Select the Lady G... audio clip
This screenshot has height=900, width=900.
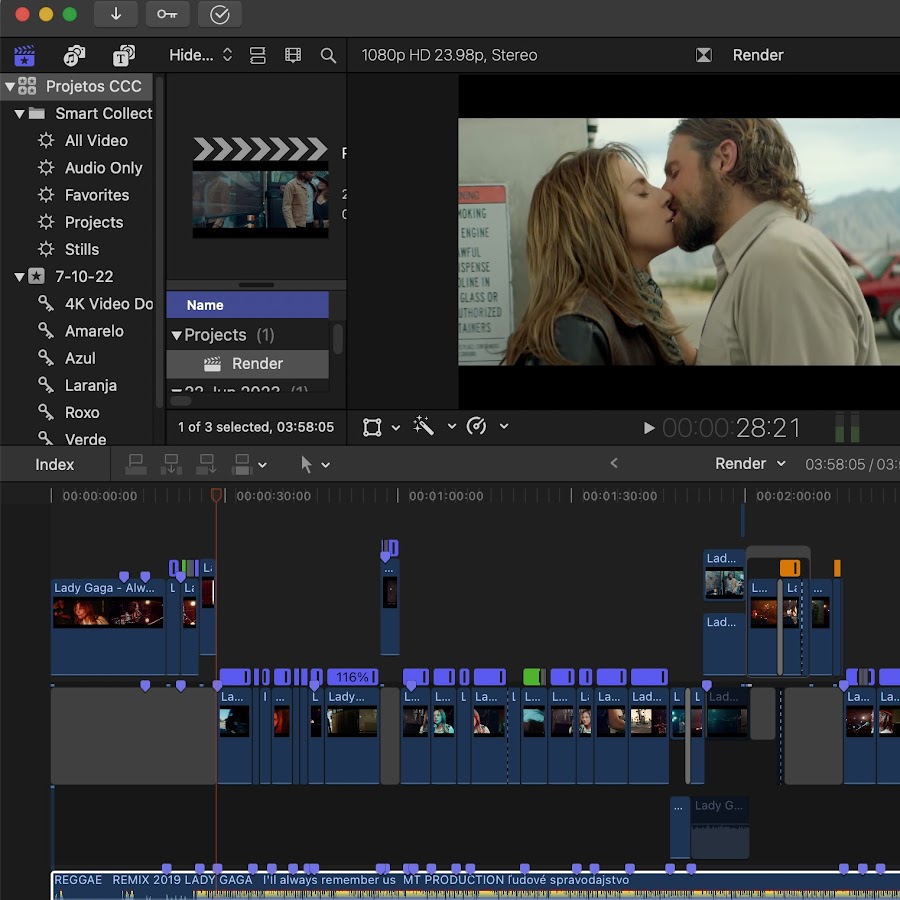[720, 827]
